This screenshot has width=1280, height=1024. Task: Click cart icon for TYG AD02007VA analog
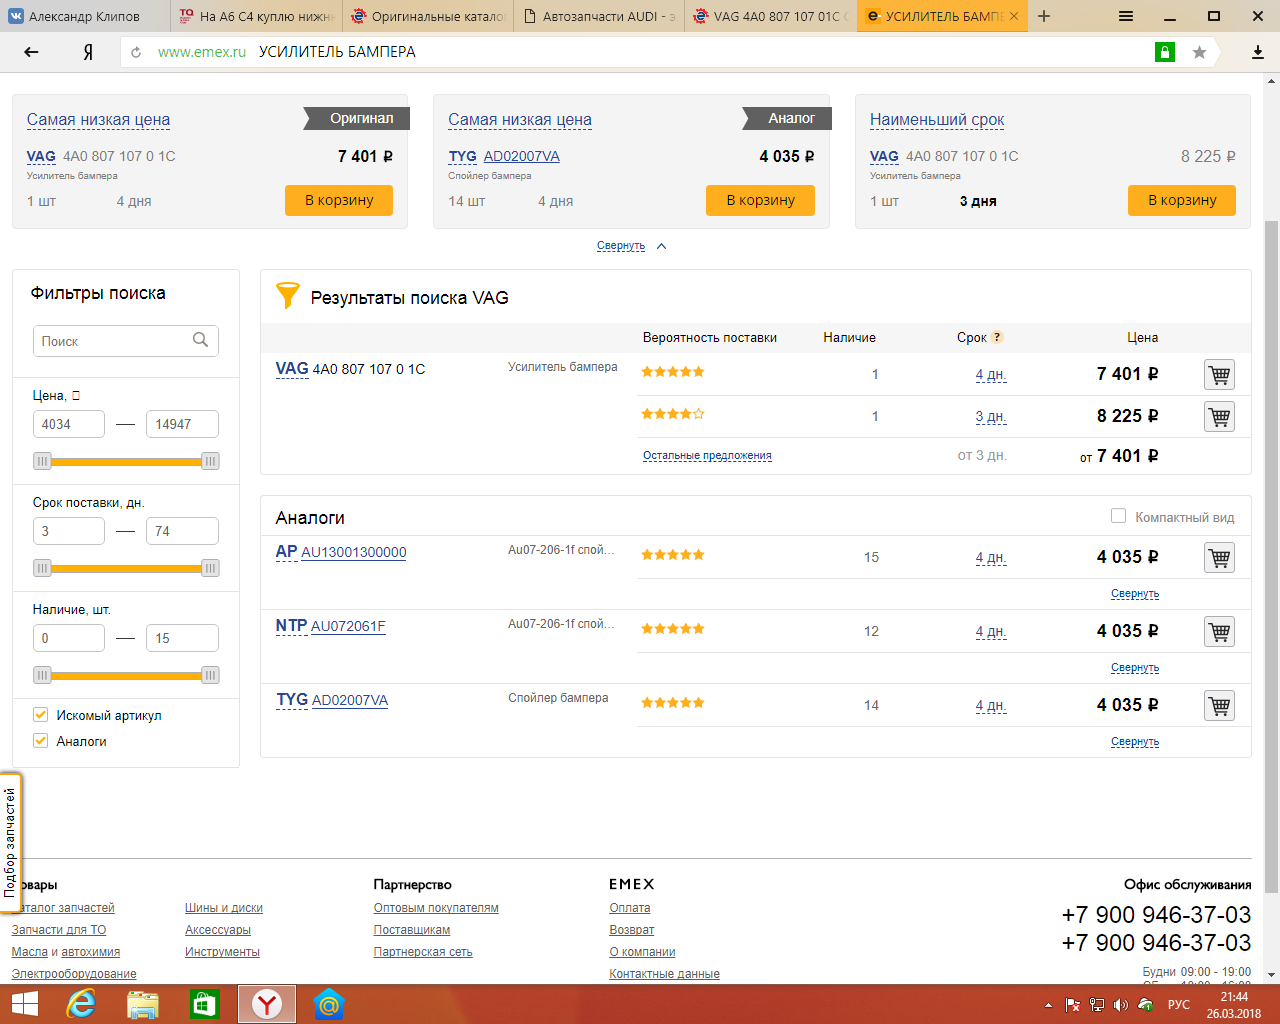point(1219,706)
